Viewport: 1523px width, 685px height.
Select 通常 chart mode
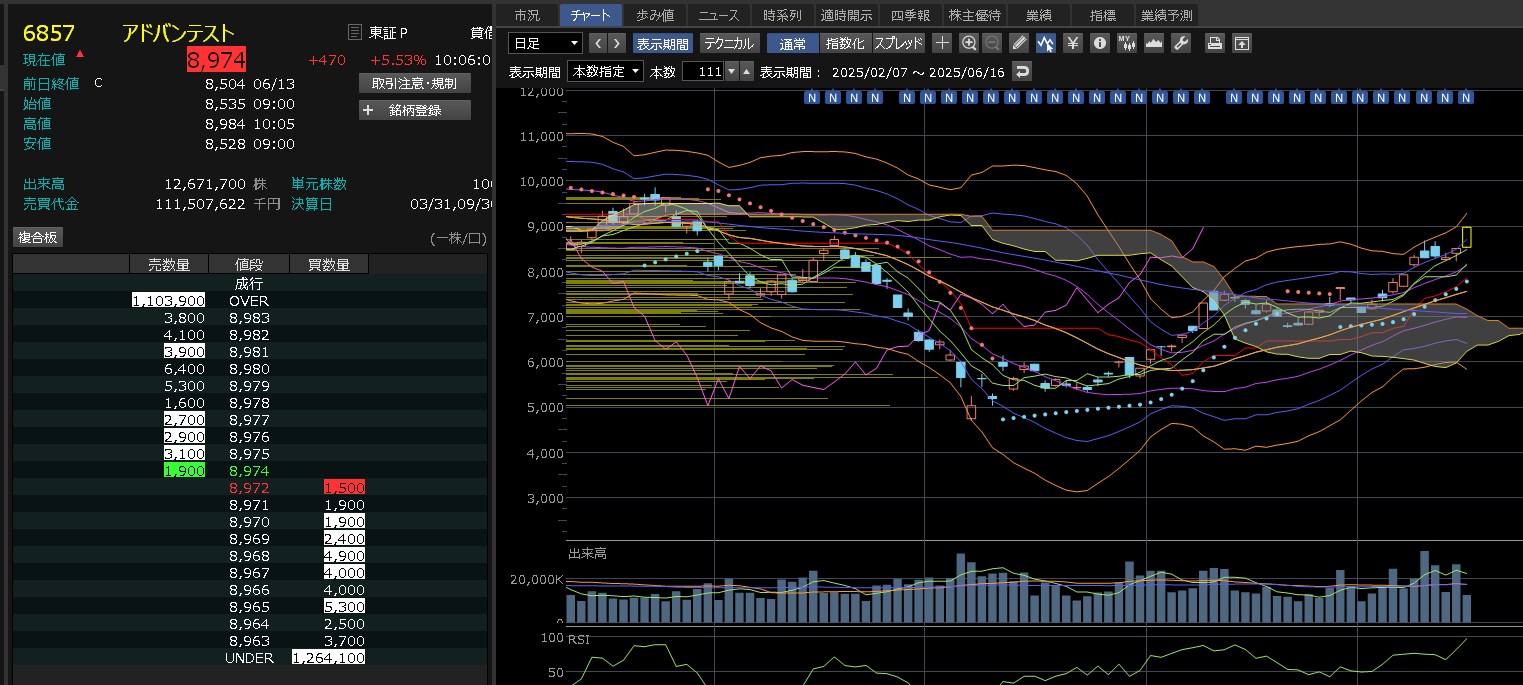point(792,43)
